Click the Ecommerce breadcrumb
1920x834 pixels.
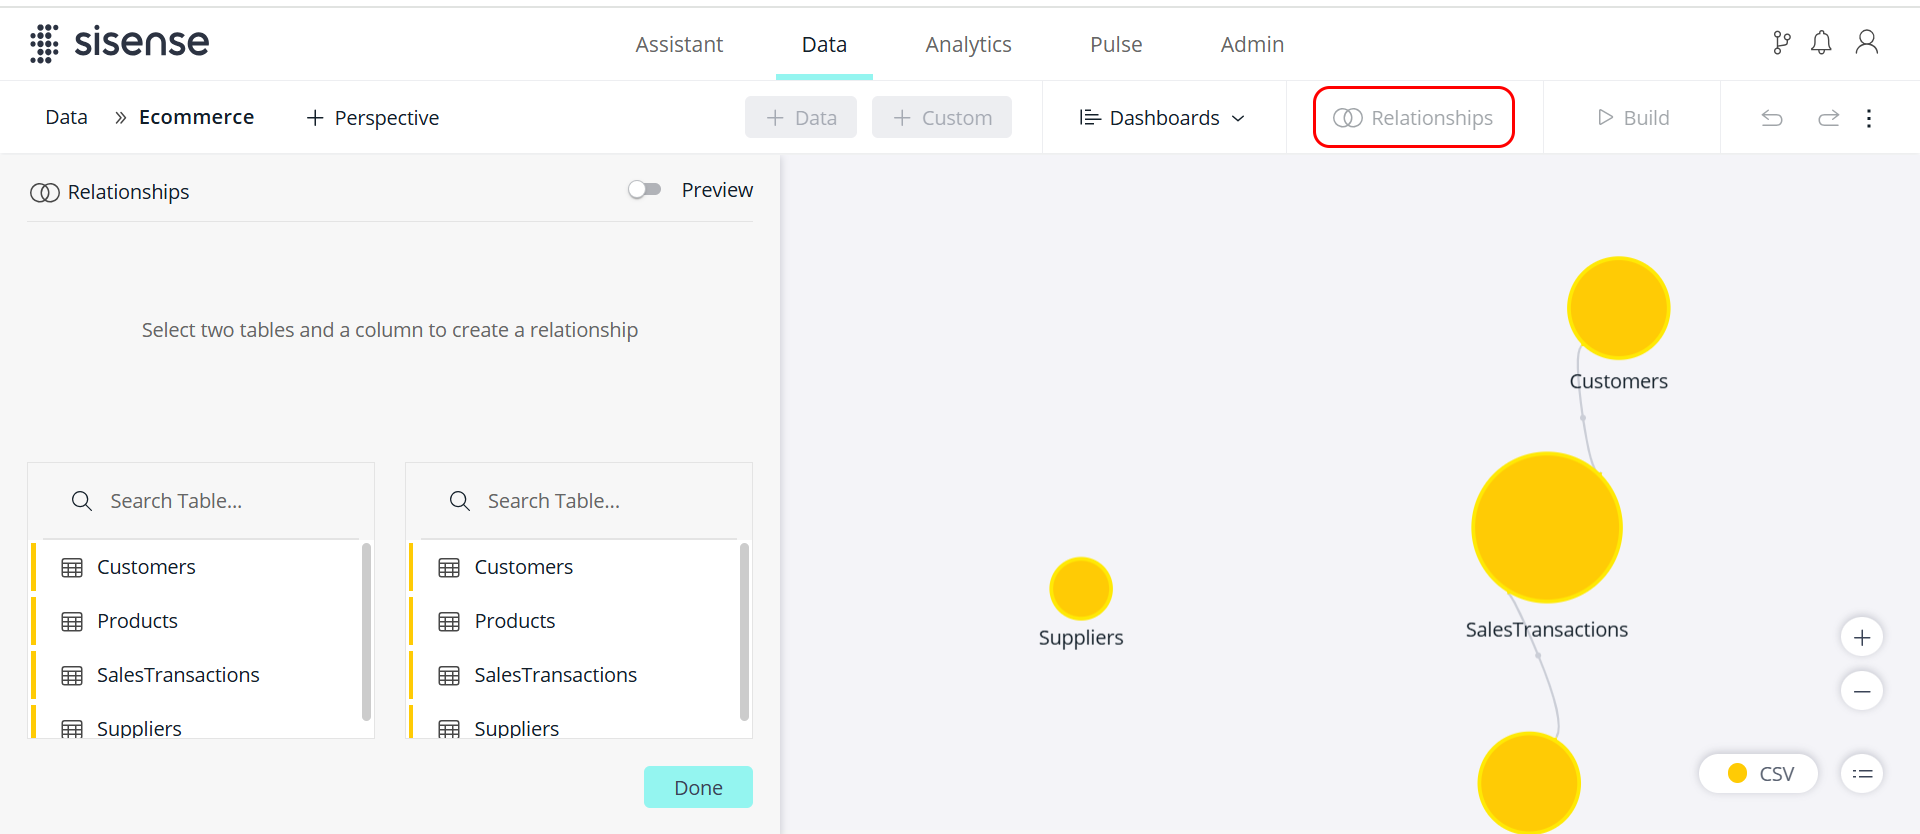pos(196,117)
